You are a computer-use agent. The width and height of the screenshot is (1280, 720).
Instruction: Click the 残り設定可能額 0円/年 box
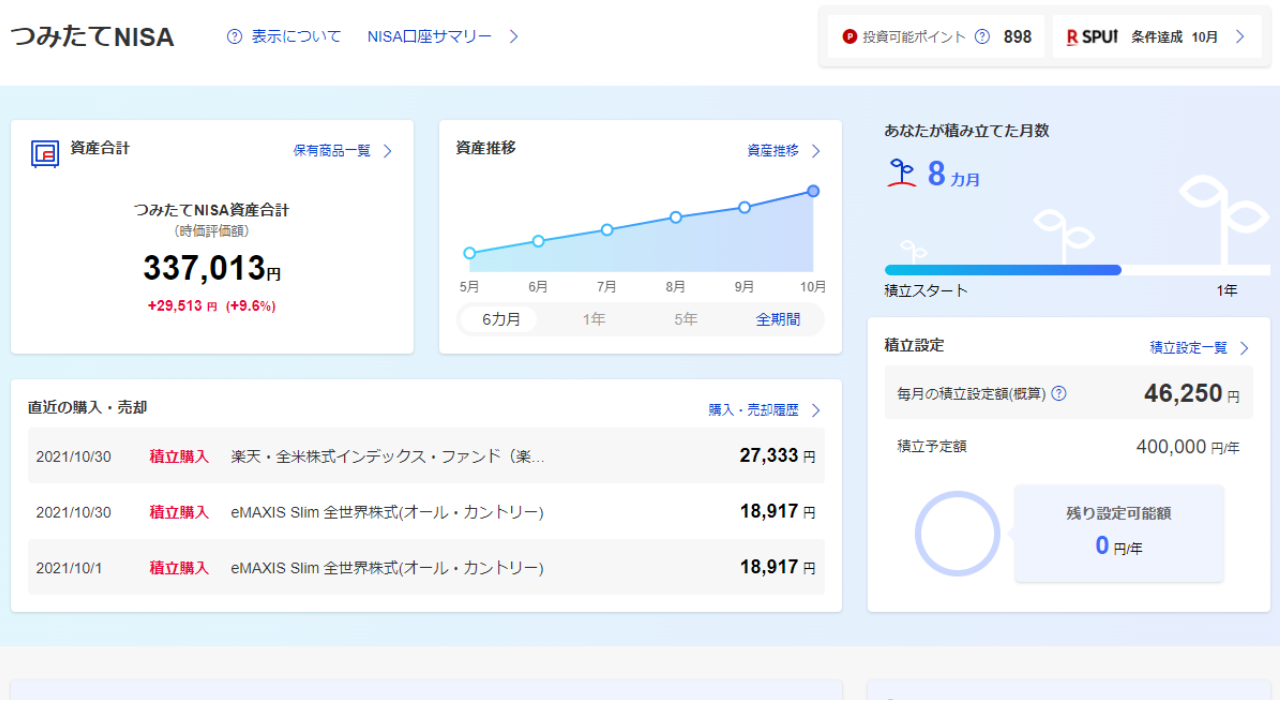[x=1119, y=533]
